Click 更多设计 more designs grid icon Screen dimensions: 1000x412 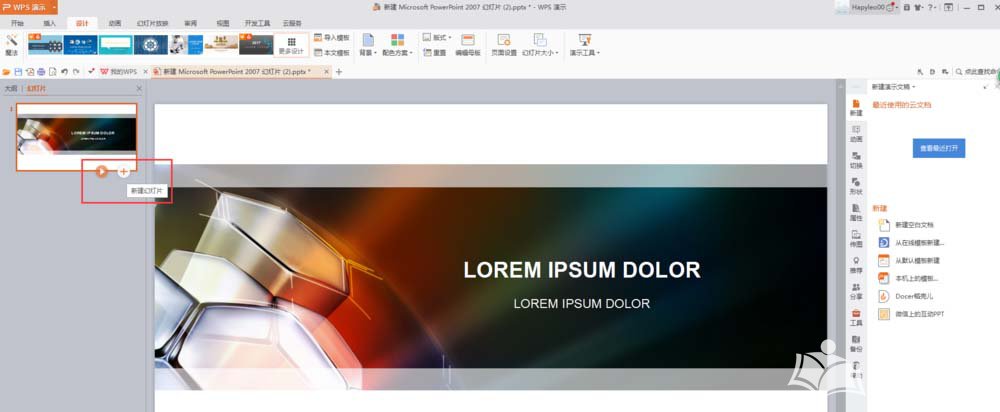pos(290,43)
